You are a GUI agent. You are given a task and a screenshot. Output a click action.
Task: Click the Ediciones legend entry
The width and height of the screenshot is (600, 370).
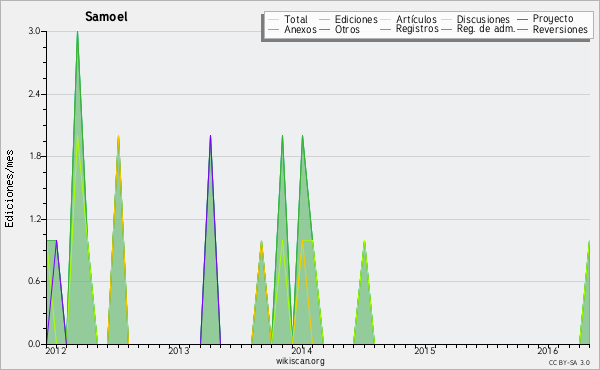(348, 19)
